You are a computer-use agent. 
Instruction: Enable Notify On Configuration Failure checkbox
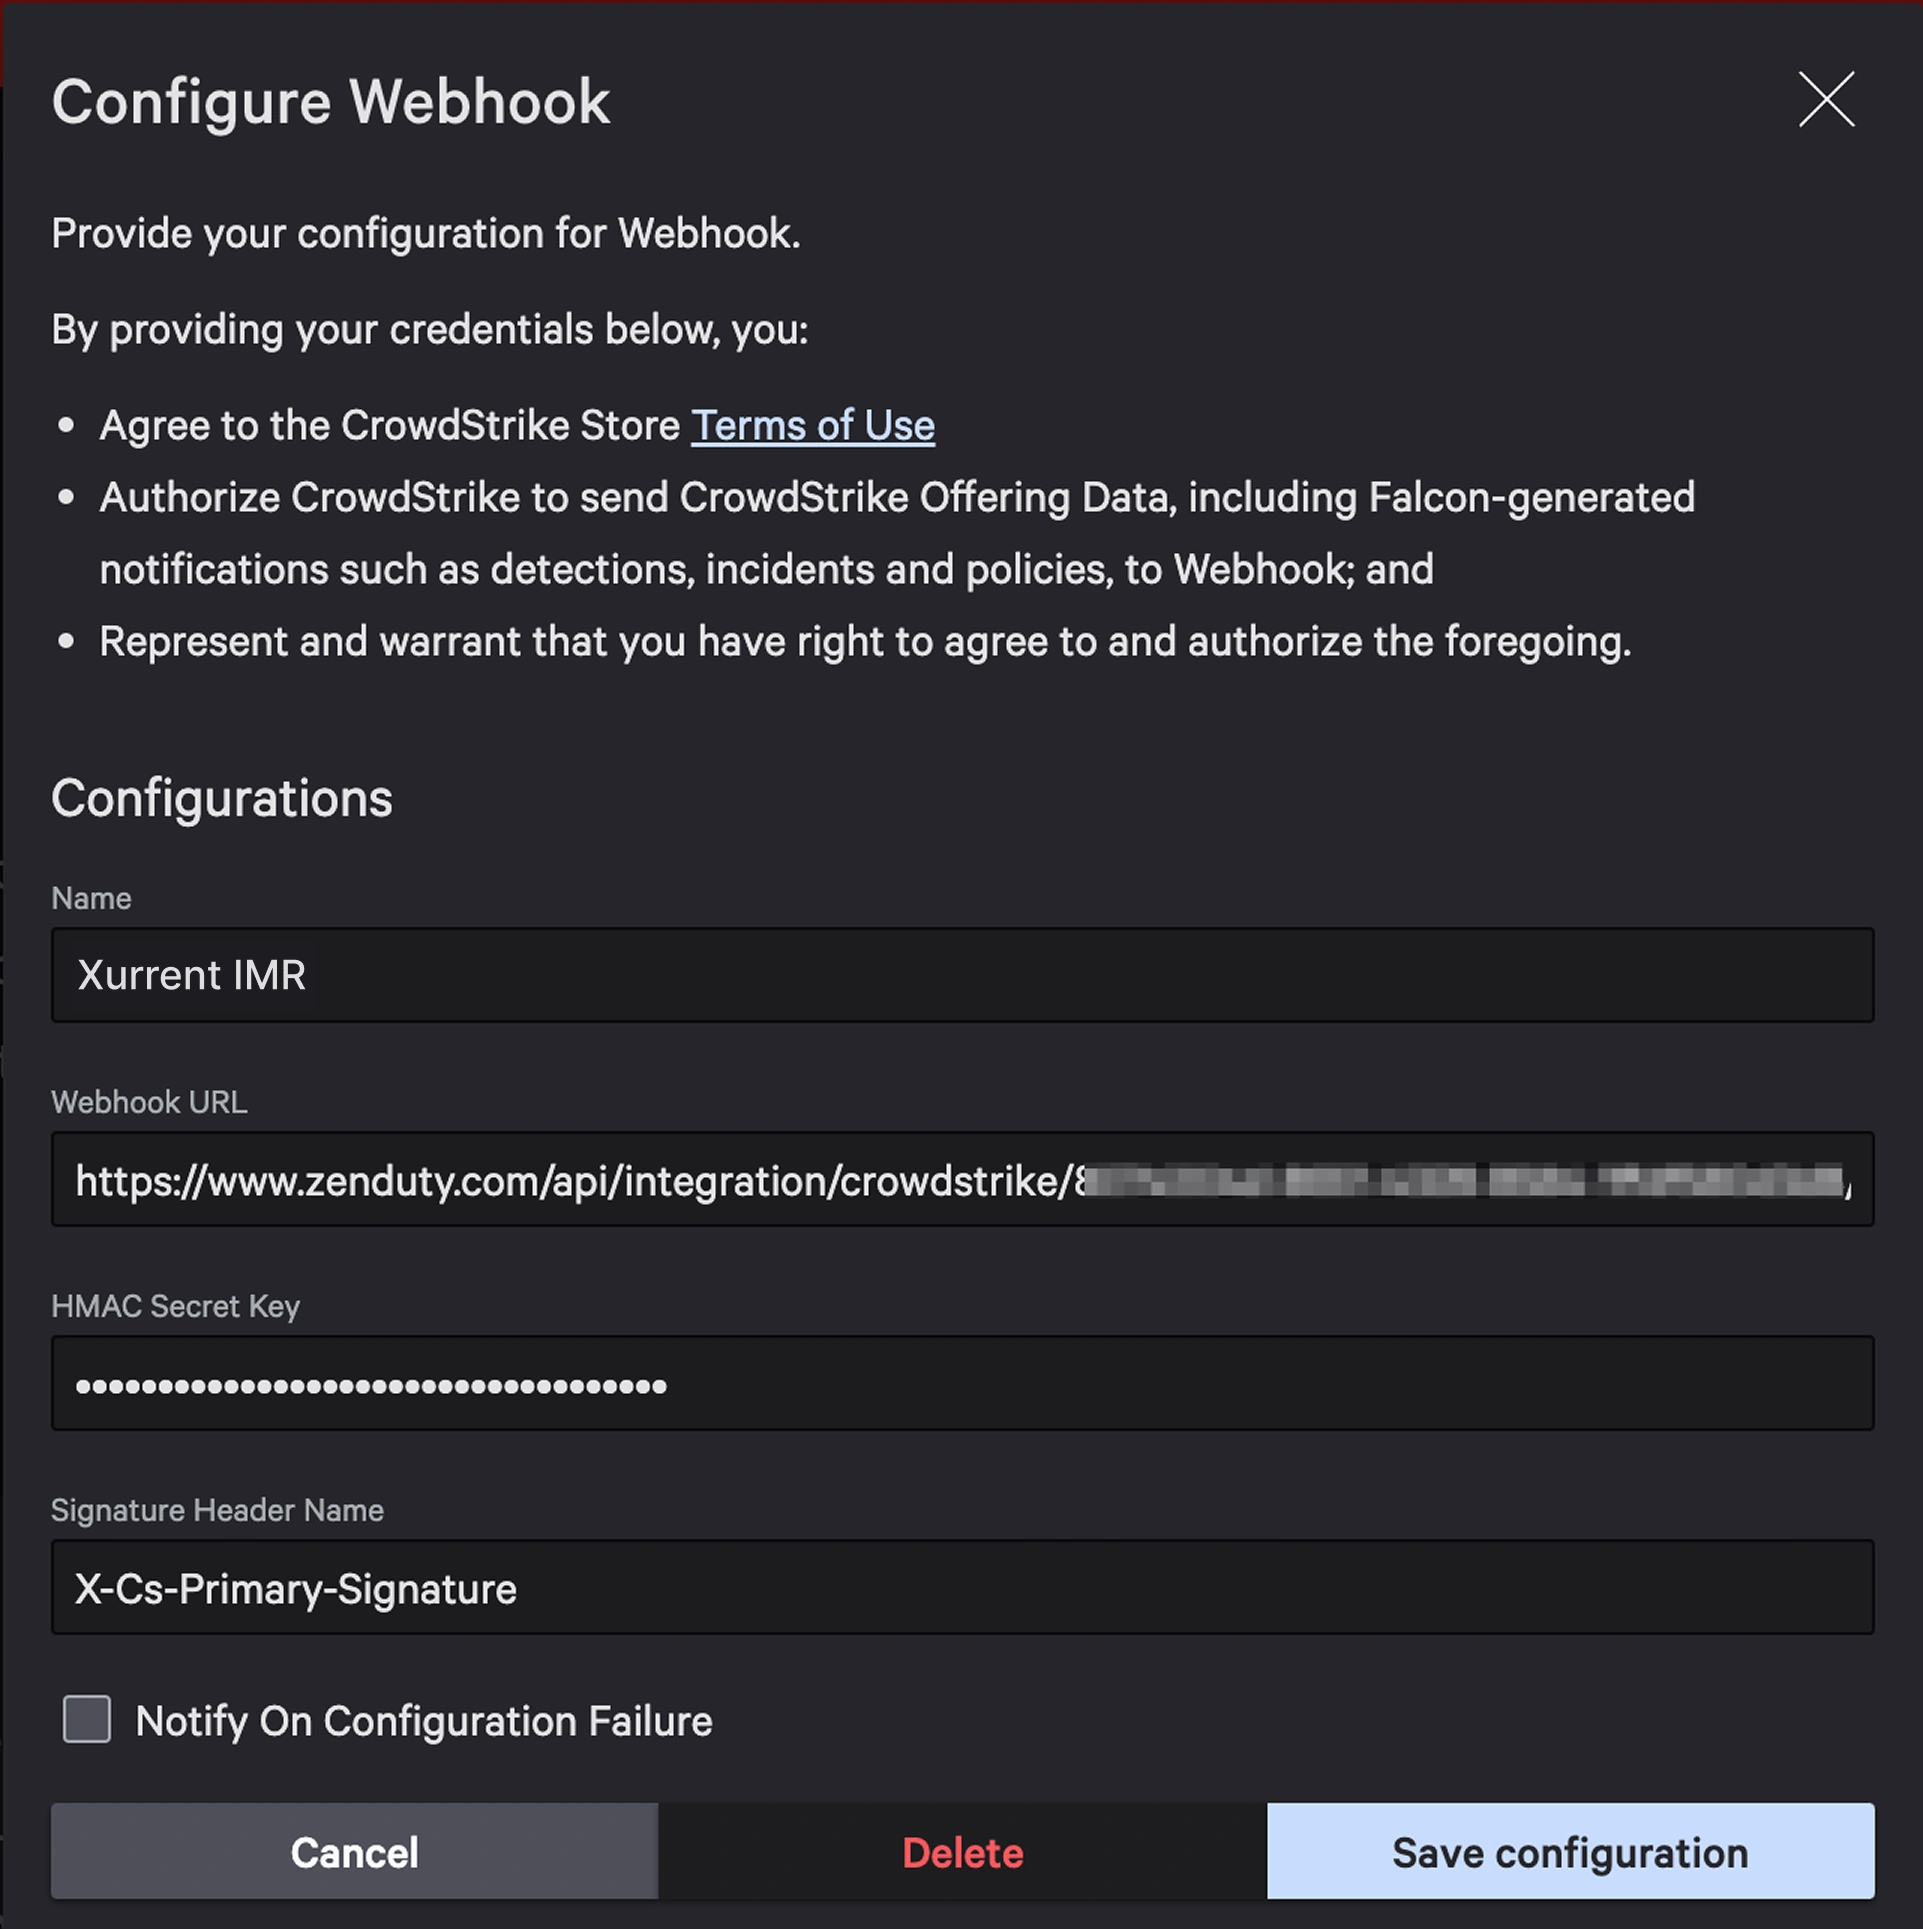87,1719
